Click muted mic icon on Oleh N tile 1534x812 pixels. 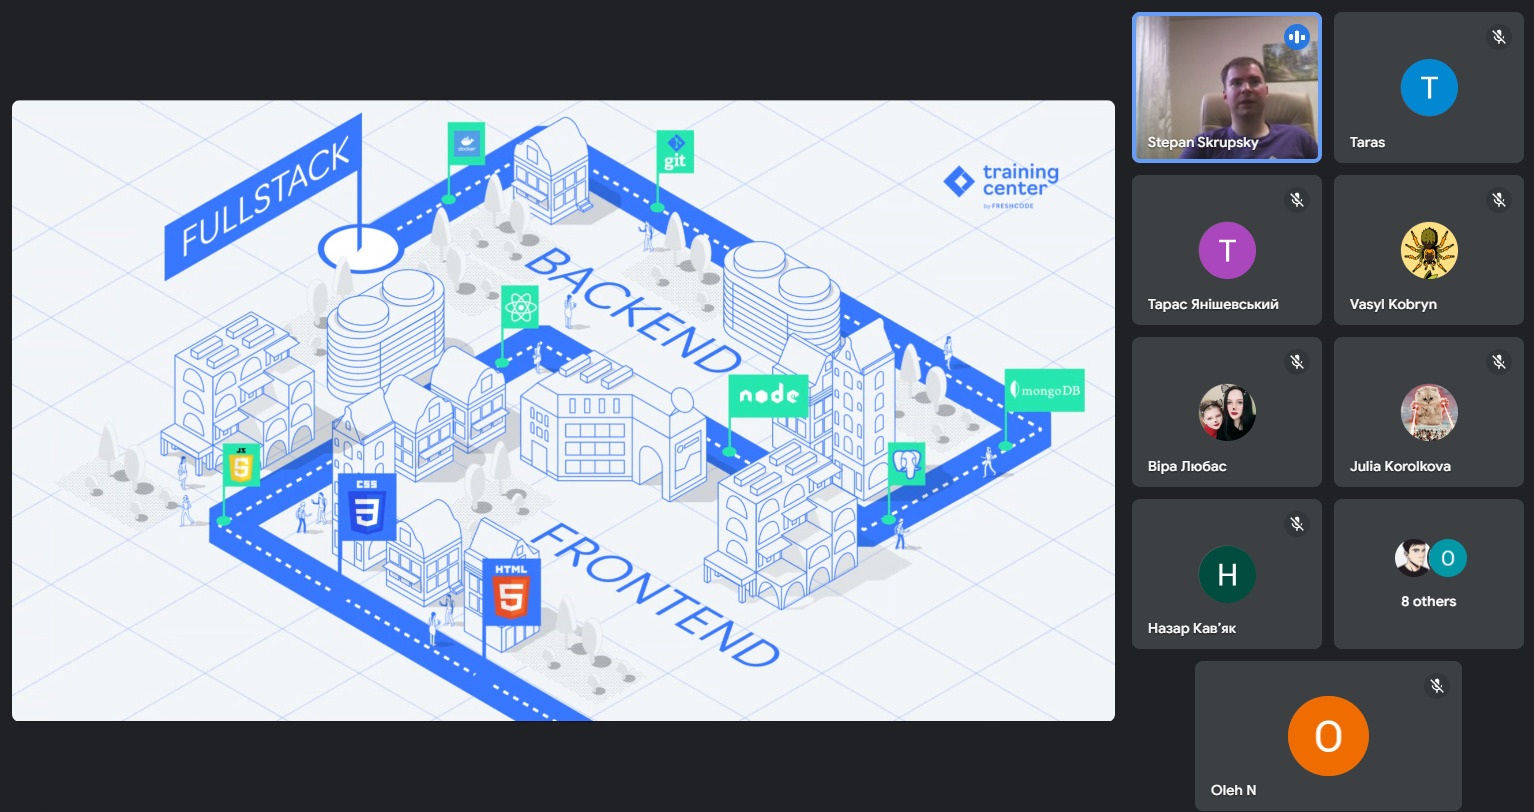[x=1436, y=685]
